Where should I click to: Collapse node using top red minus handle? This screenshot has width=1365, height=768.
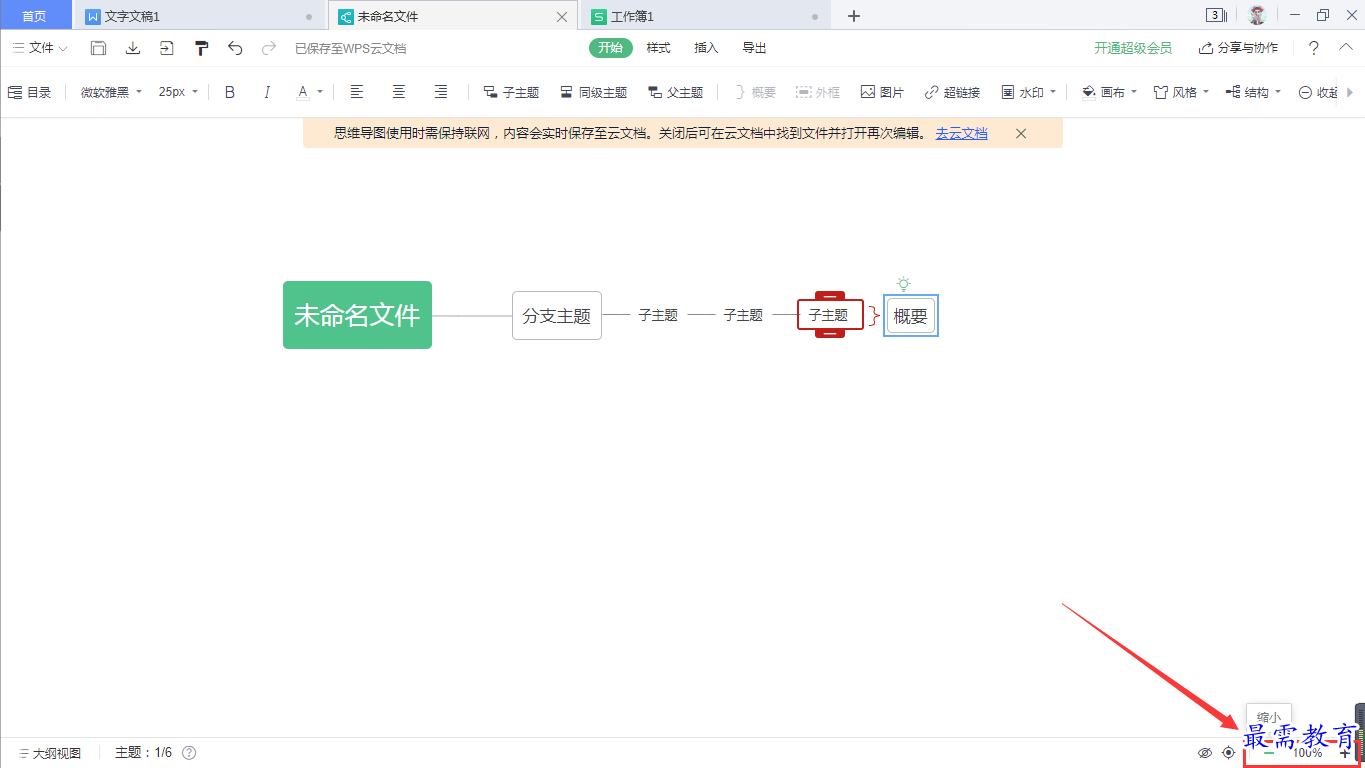pos(830,295)
